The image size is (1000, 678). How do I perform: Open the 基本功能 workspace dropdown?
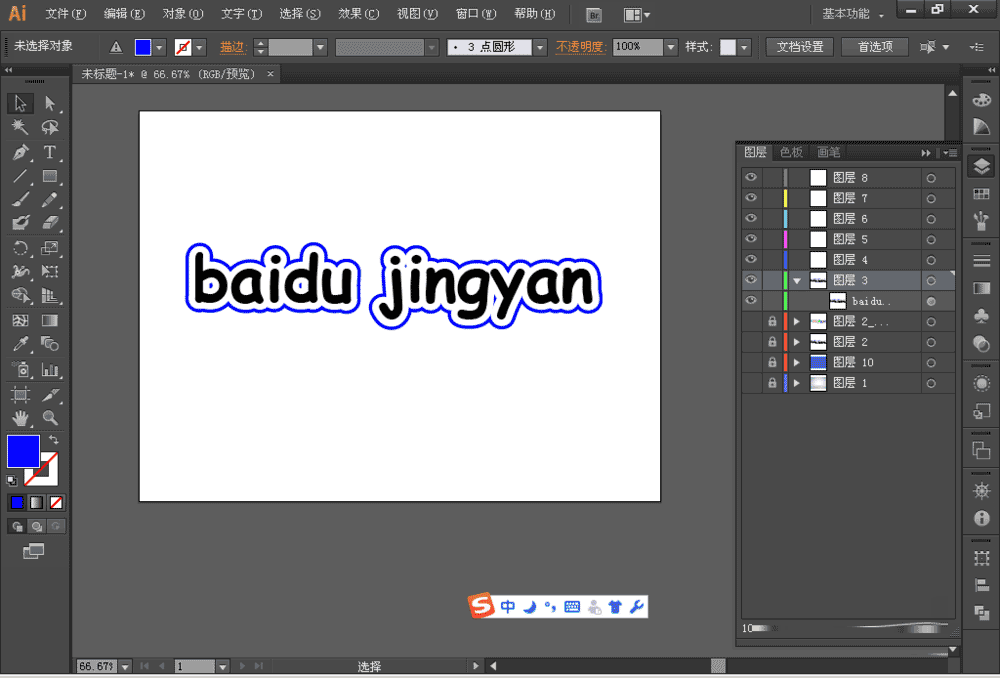click(x=853, y=14)
